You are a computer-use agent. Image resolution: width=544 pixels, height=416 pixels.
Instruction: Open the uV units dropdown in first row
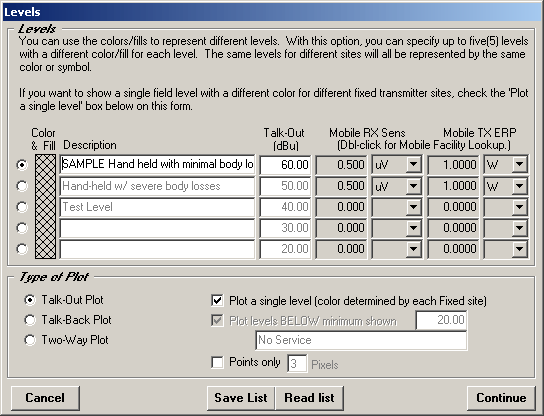click(x=414, y=164)
